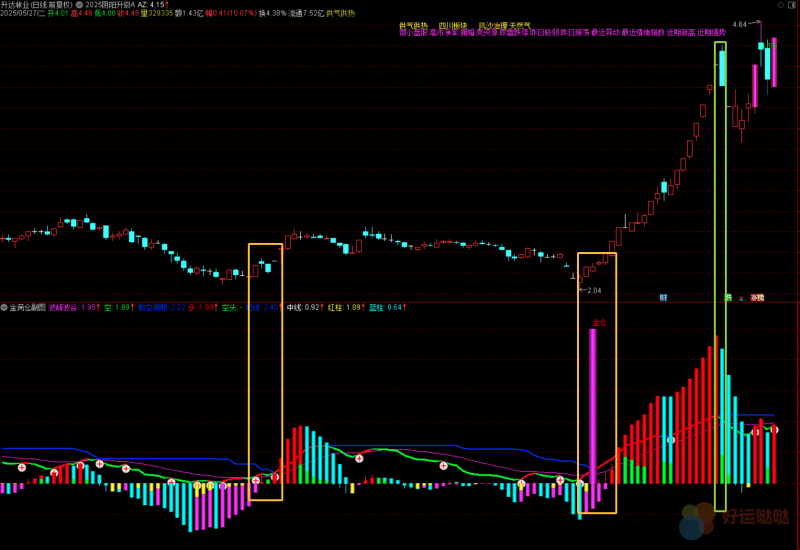Click the float value 流通7.52亿
The image size is (800, 550).
[x=306, y=13]
